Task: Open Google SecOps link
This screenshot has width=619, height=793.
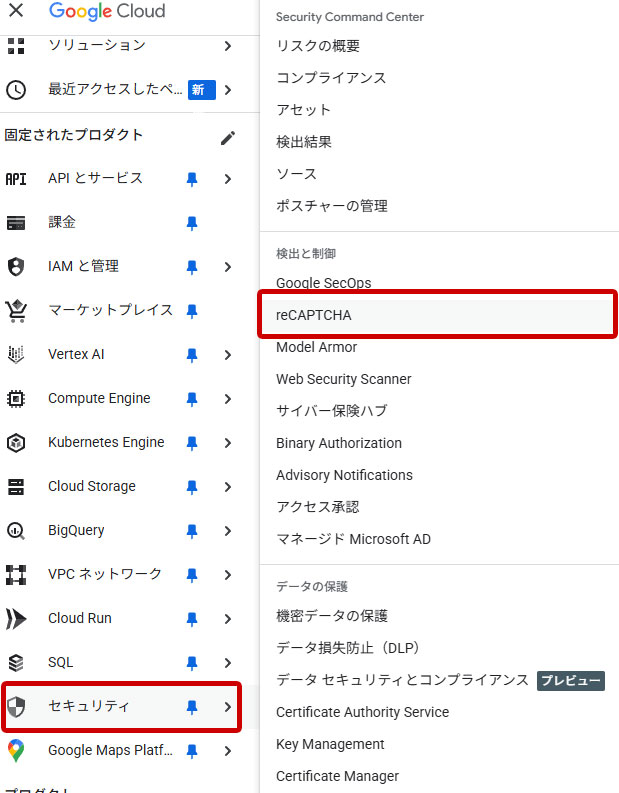Action: point(324,283)
